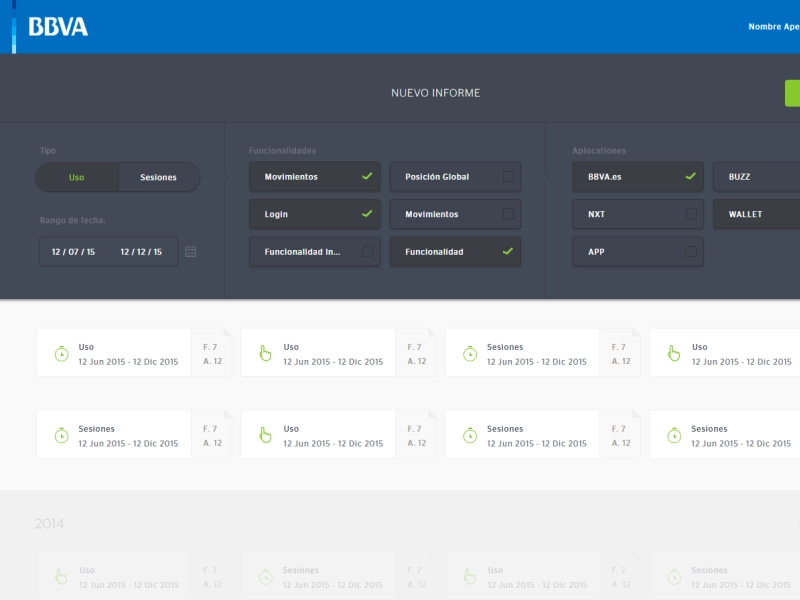Uncheck the Login functionality checkbox
The width and height of the screenshot is (800, 600).
(x=367, y=214)
